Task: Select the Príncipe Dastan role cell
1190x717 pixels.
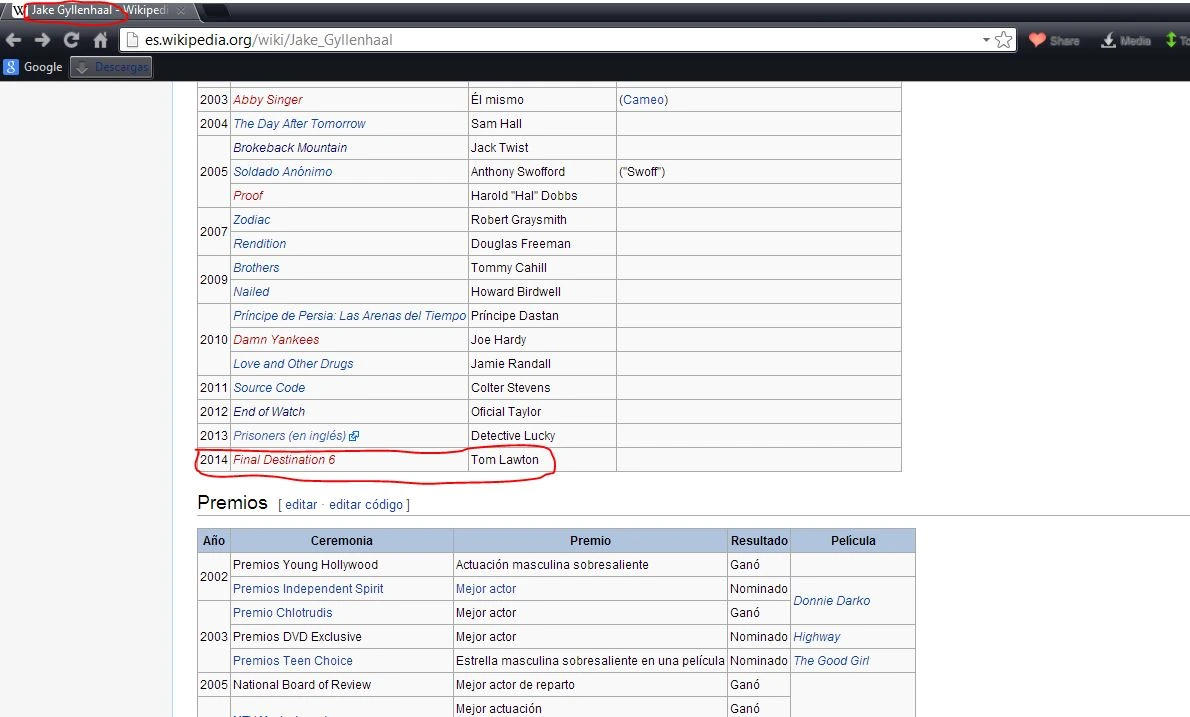Action: click(542, 316)
